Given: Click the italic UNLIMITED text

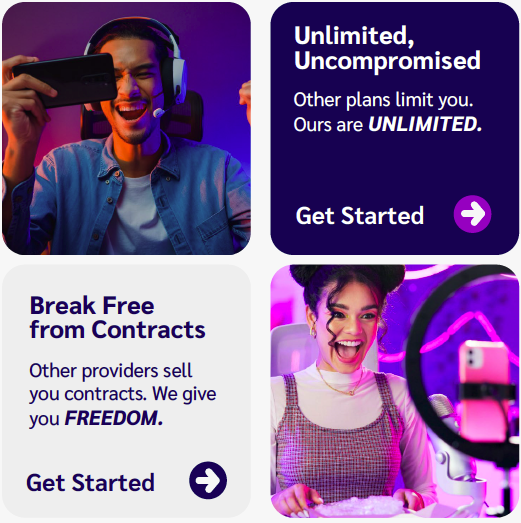Looking at the screenshot, I should pos(425,124).
